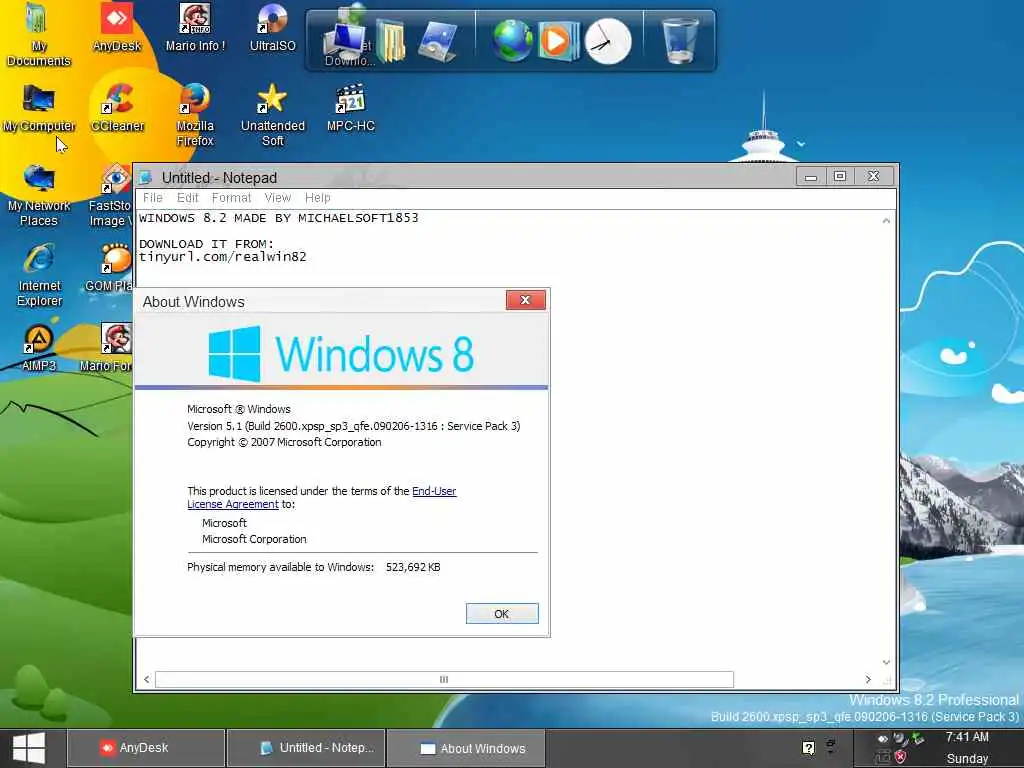The image size is (1024, 768).
Task: Open the folders icon in the dock
Action: point(391,40)
